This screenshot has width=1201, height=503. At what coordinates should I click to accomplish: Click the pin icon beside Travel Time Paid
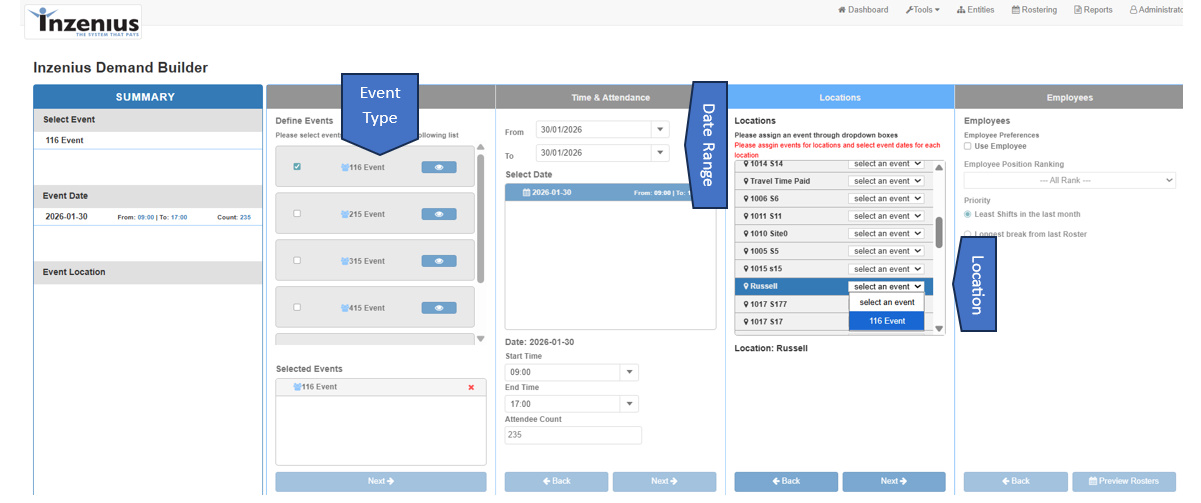tap(746, 181)
